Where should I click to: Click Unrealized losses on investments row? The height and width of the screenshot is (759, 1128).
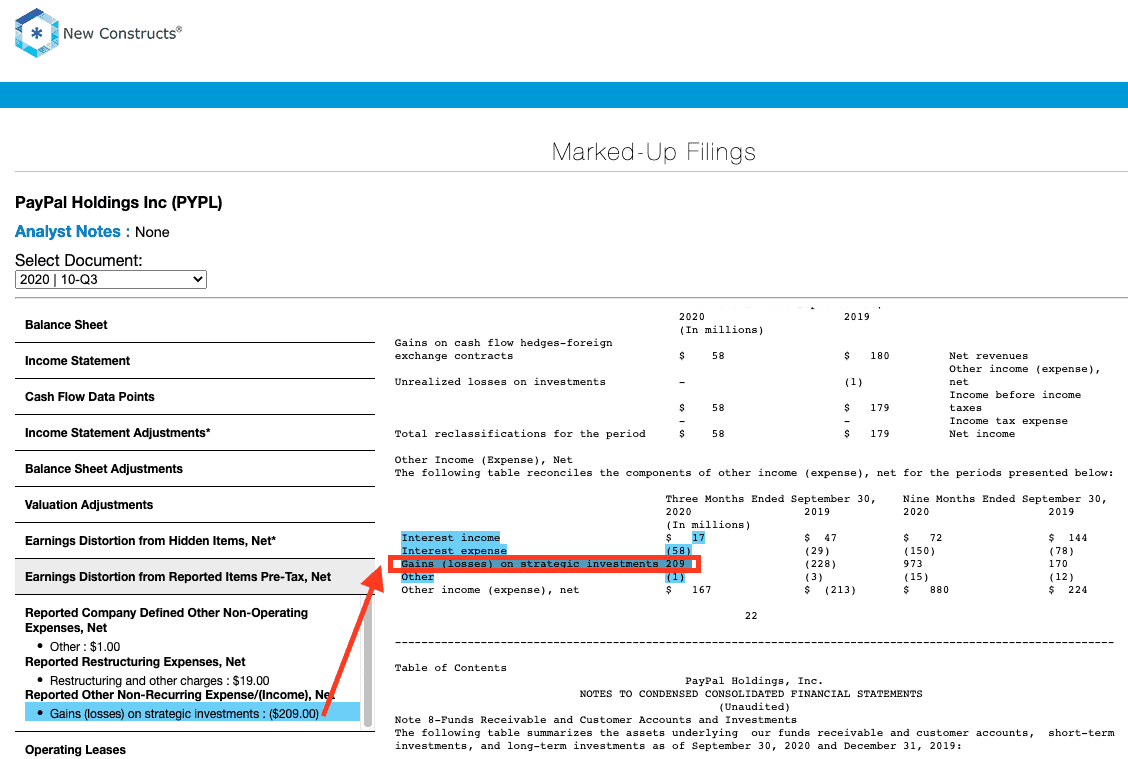(628, 382)
